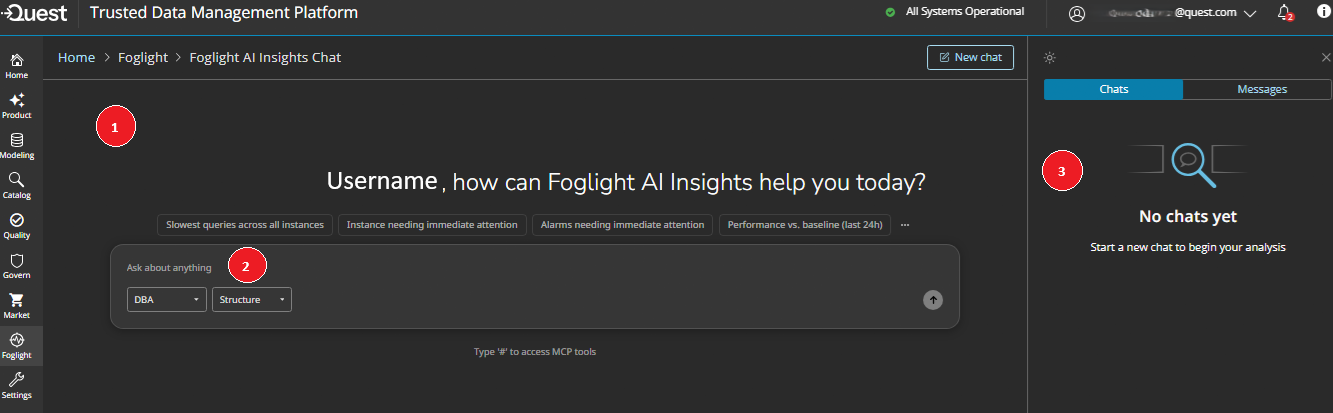Click the Ask about anything input field

click(535, 267)
